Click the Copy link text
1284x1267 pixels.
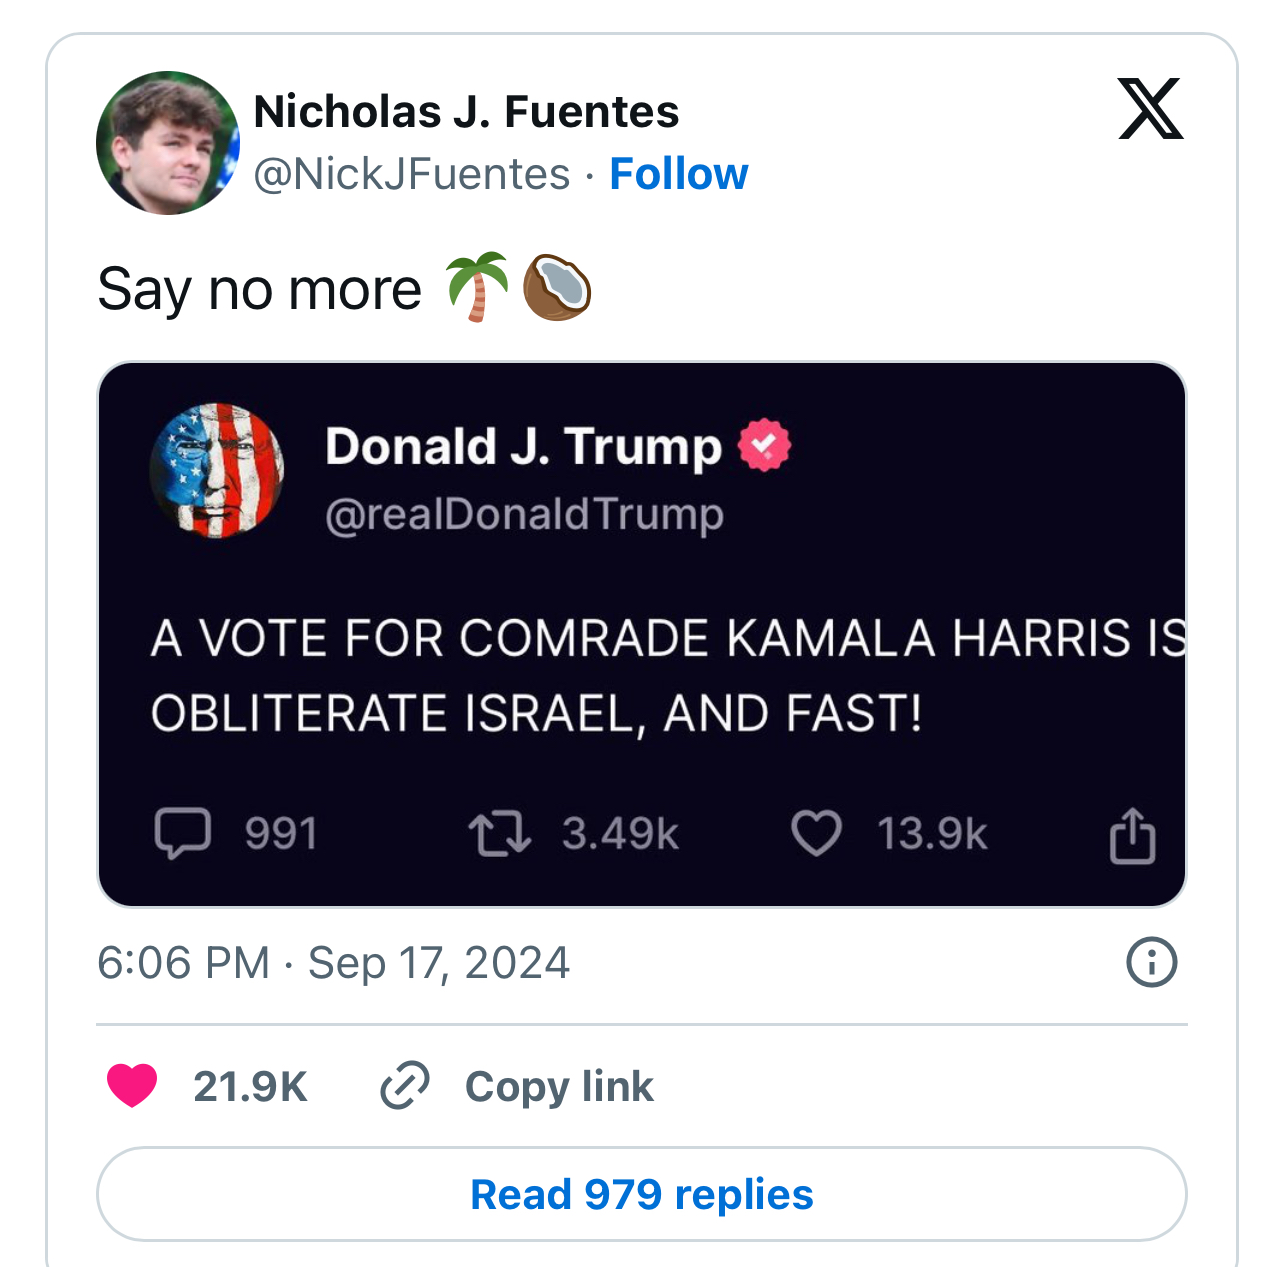coord(559,1087)
